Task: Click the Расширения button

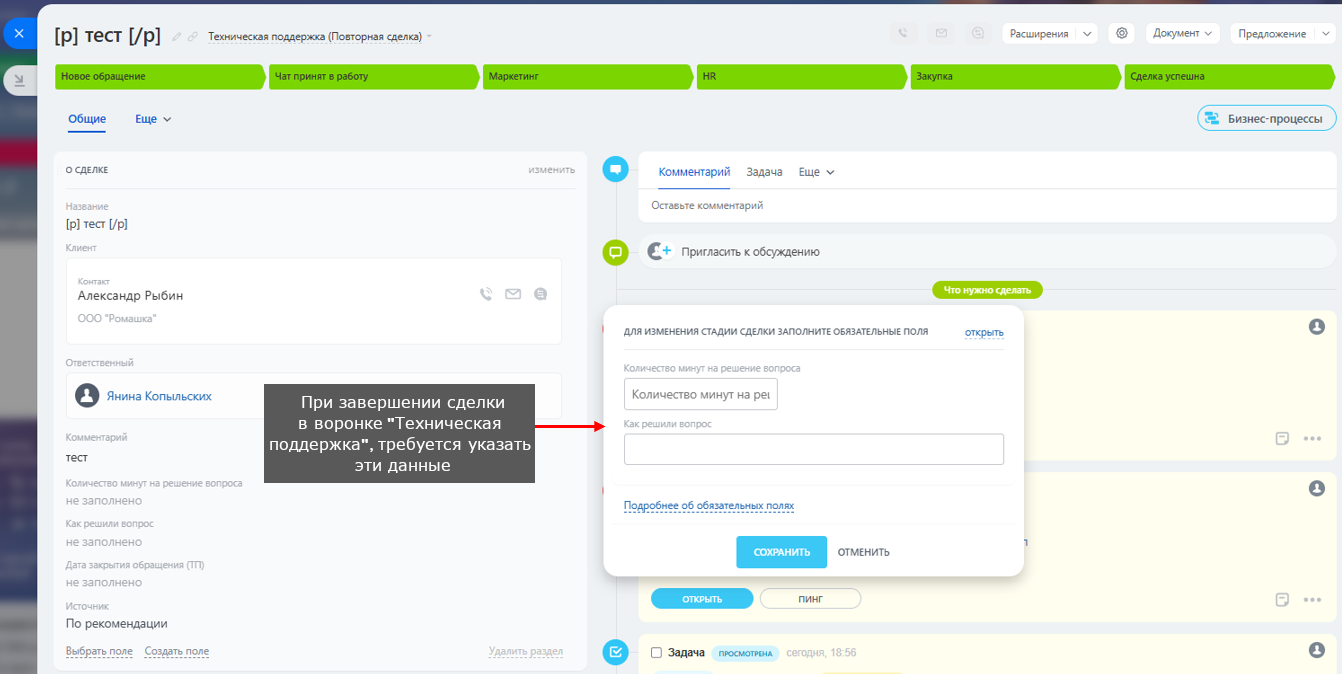Action: (x=1039, y=33)
